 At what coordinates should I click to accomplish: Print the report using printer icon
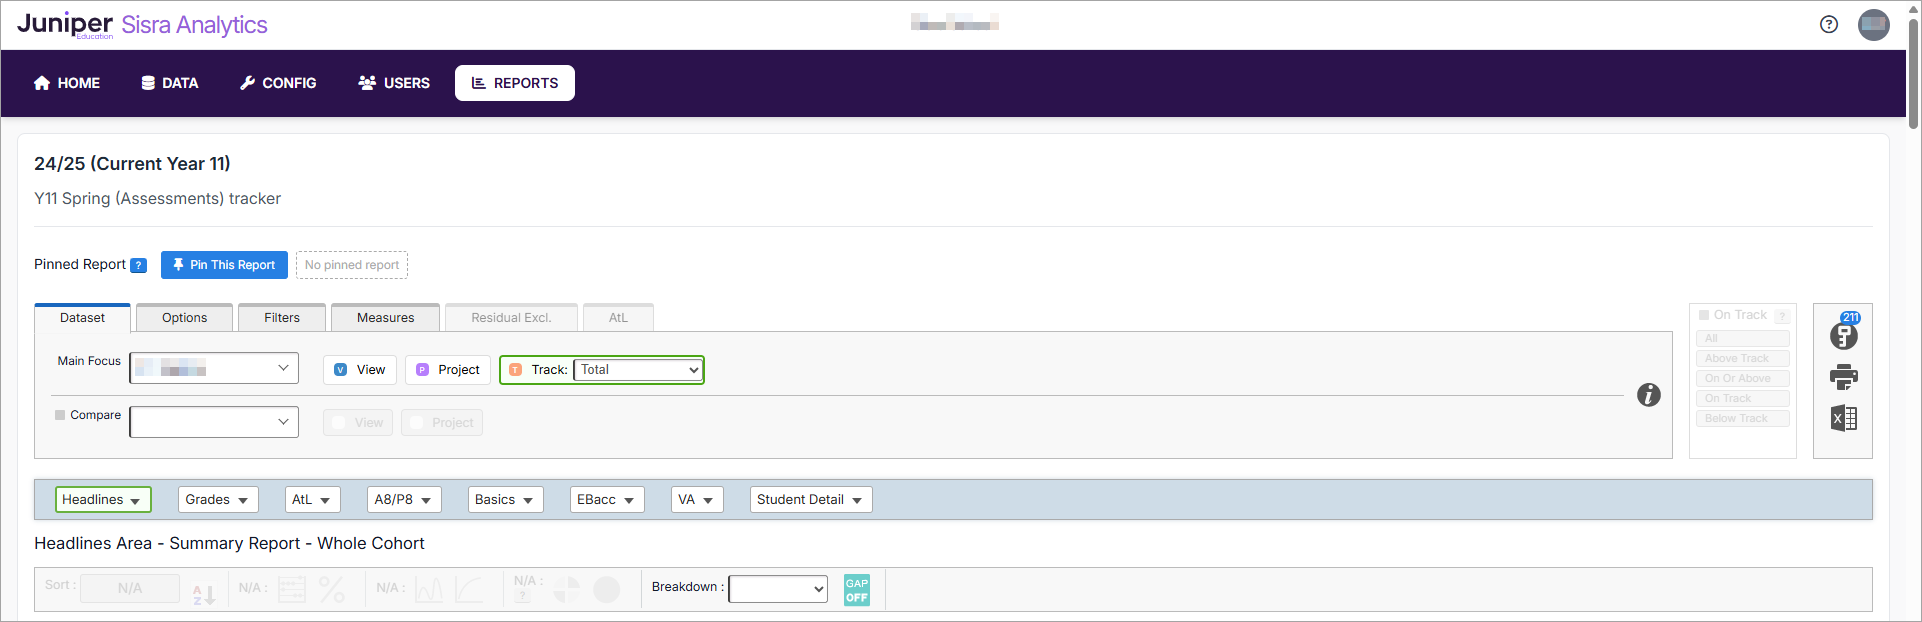point(1843,377)
